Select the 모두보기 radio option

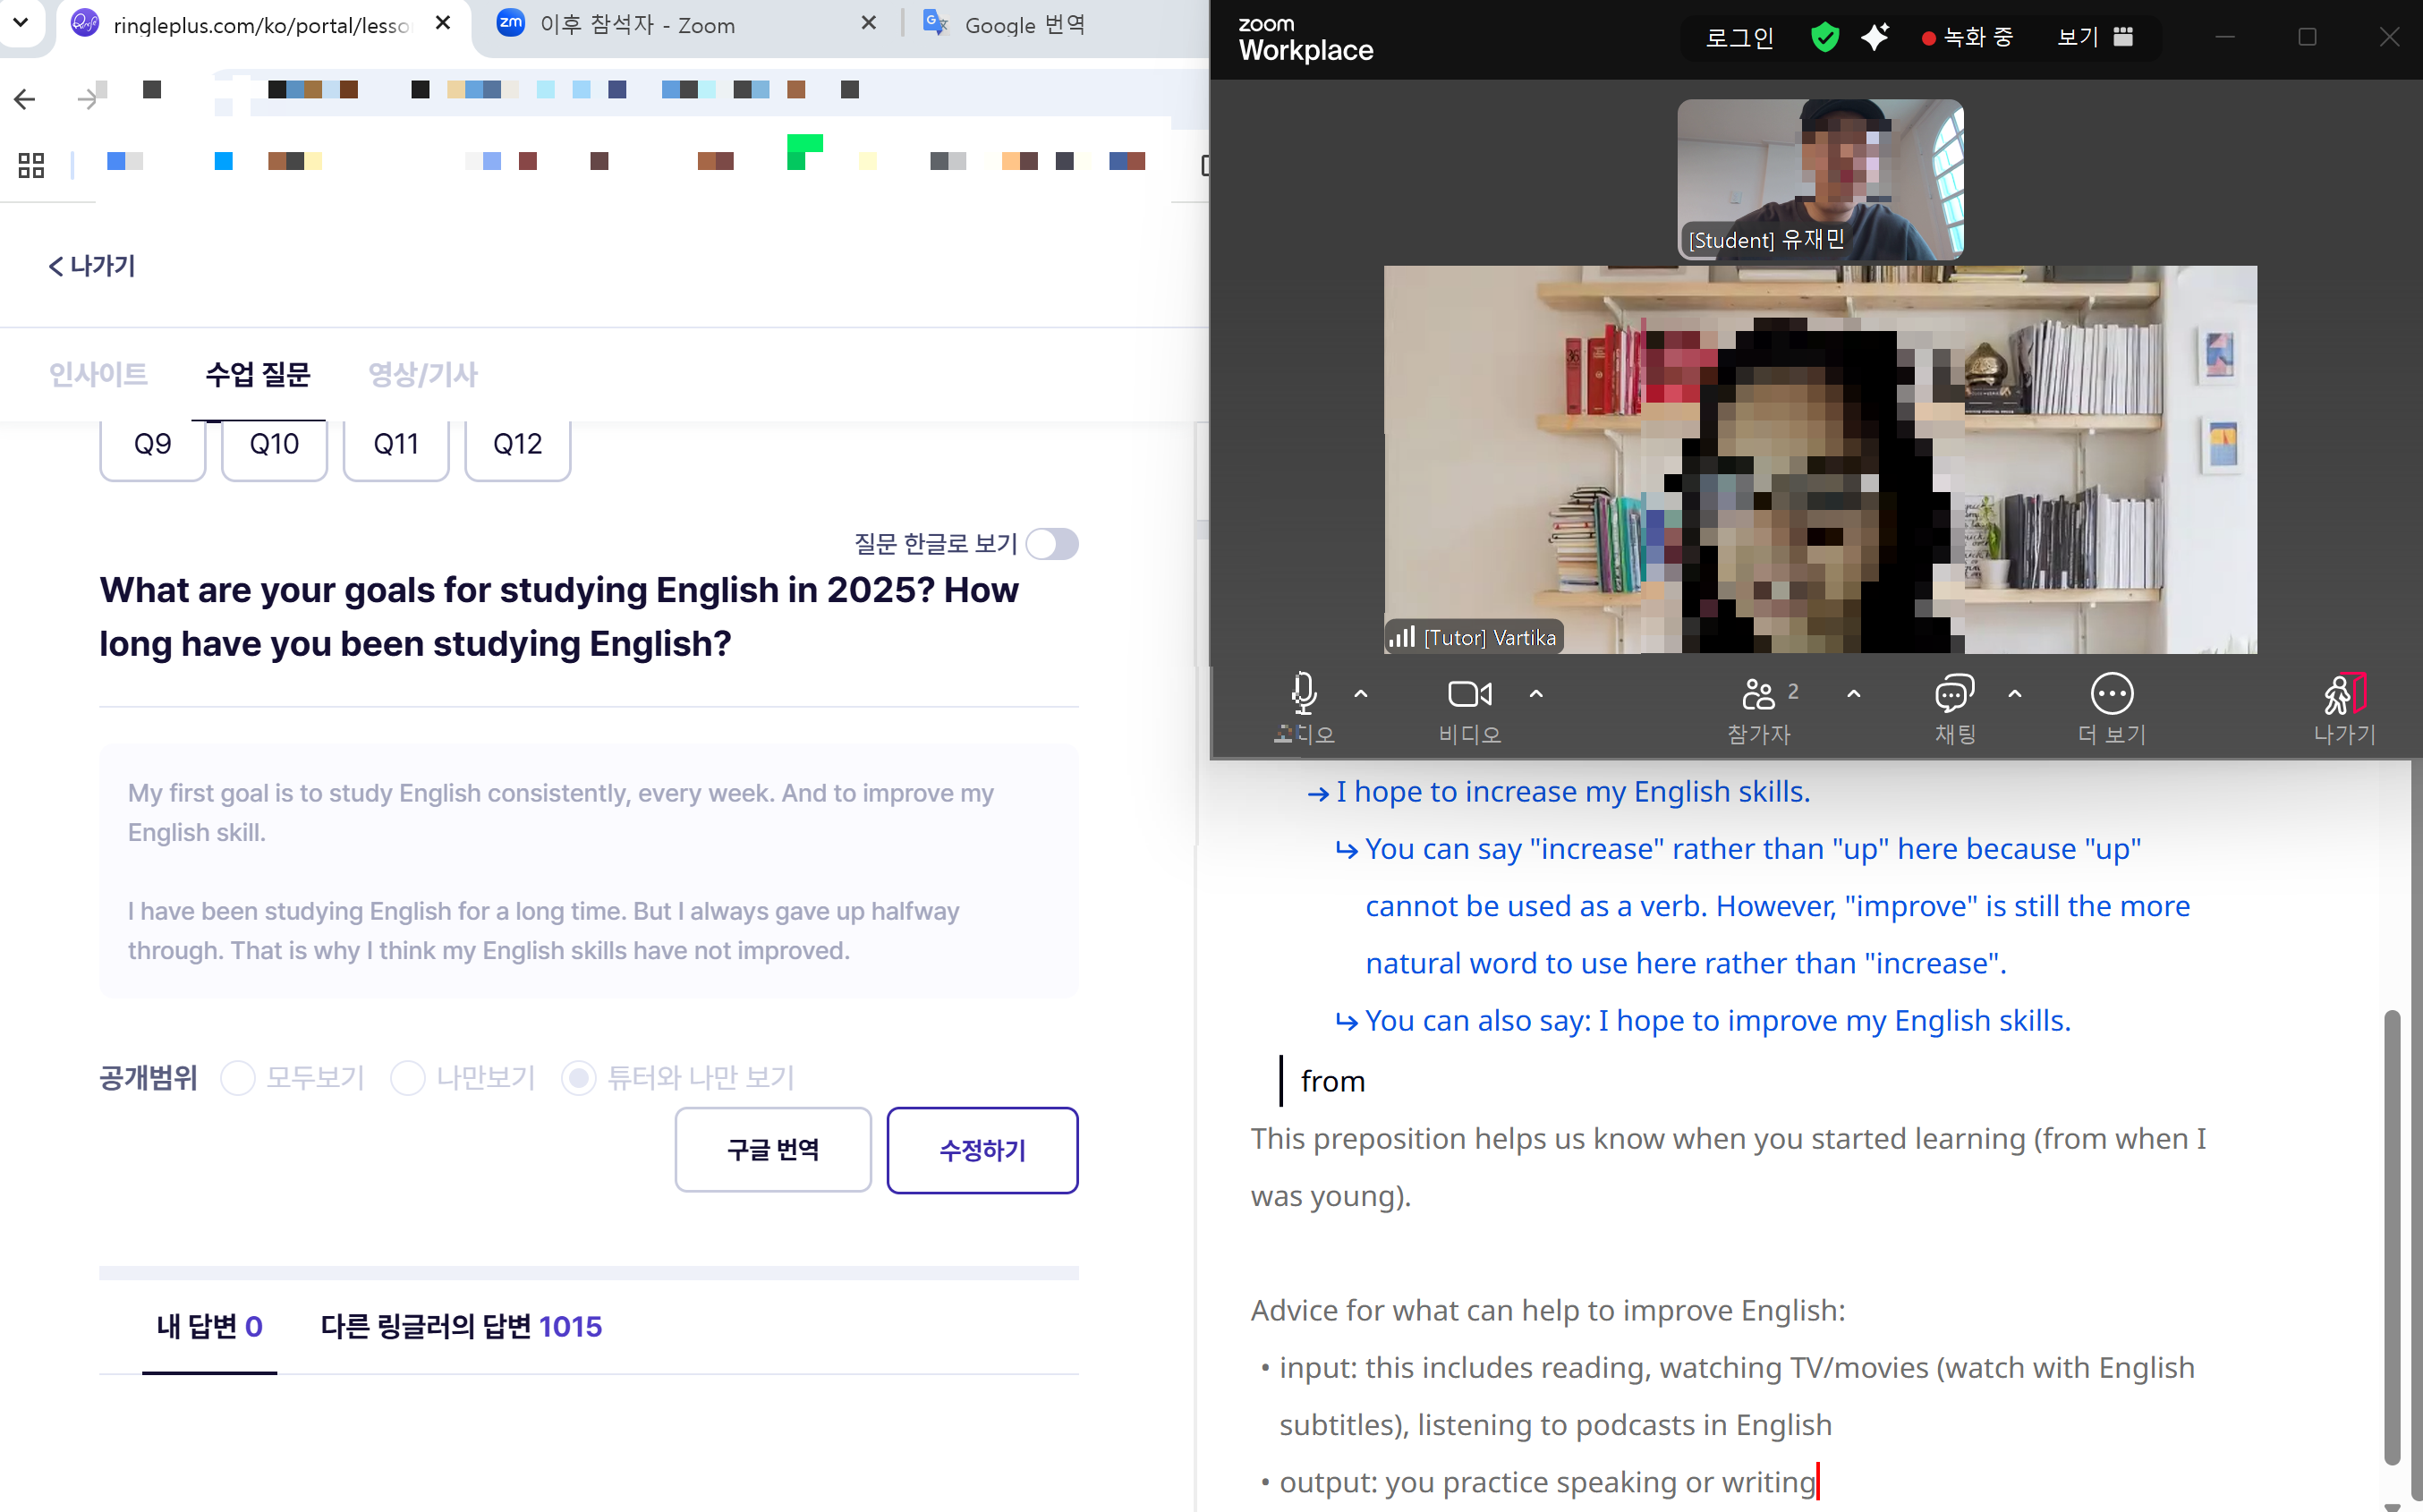[238, 1078]
